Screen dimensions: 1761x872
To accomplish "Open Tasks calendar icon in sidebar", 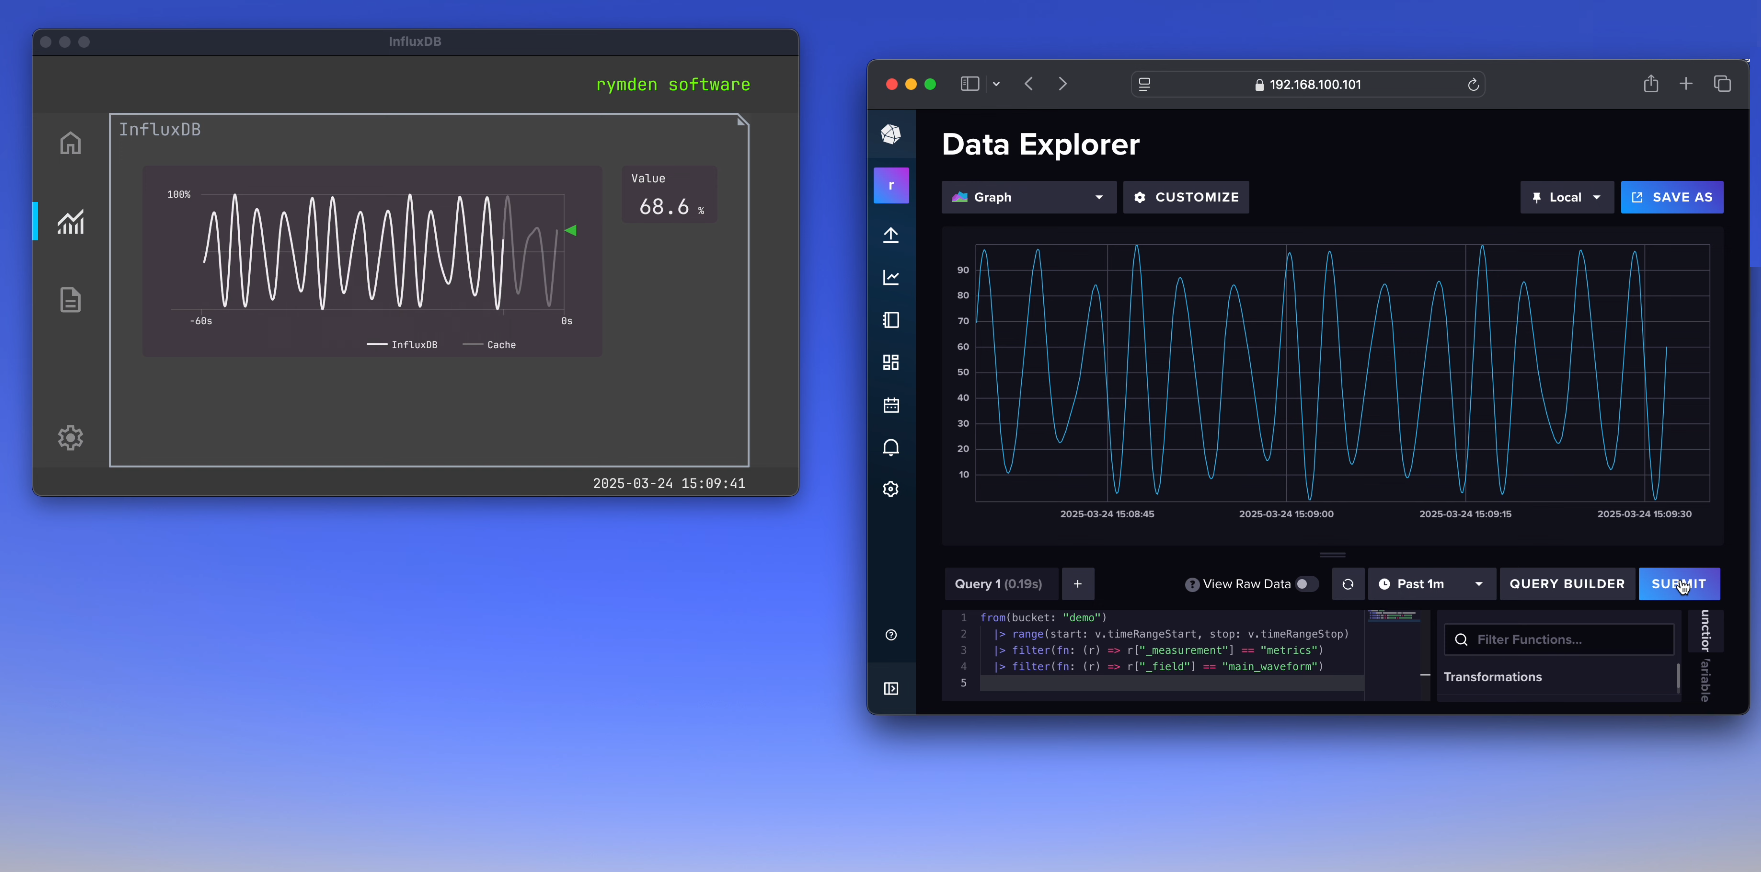I will click(x=891, y=405).
